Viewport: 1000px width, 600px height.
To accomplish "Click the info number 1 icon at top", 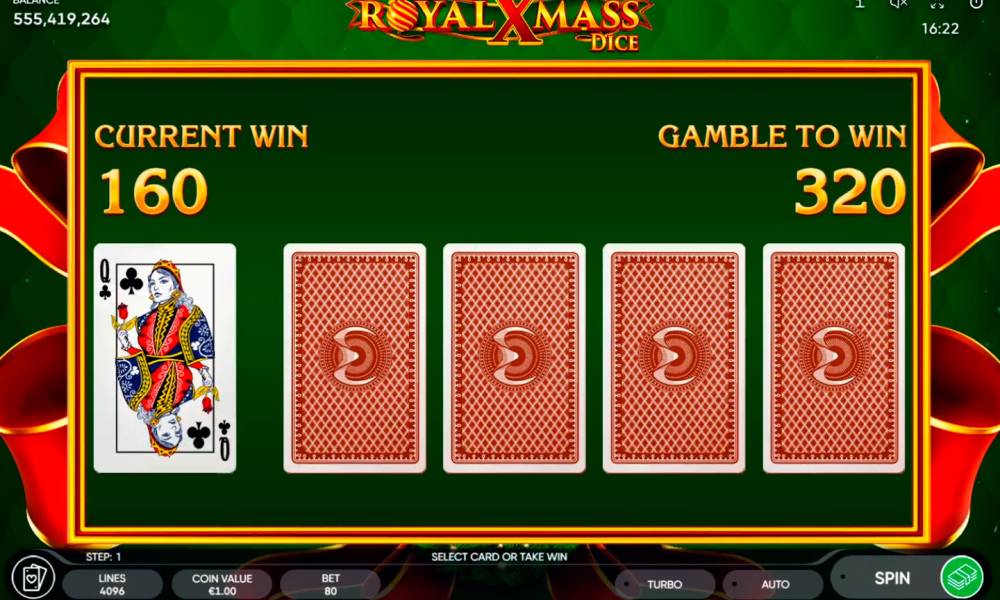I will tap(860, 4).
